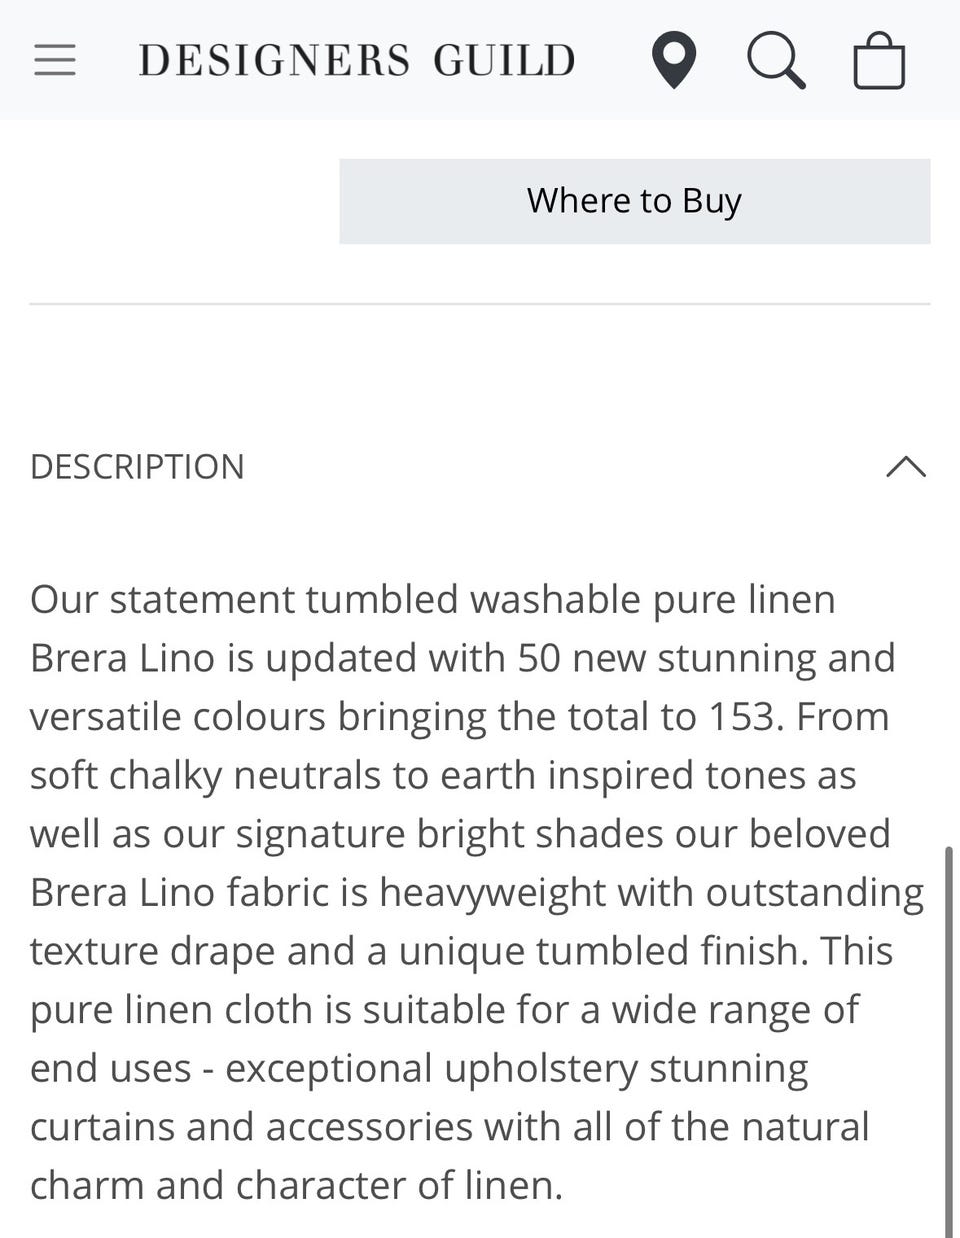Collapse the Description section chevron
Screen dimensions: 960x1238
click(x=905, y=467)
